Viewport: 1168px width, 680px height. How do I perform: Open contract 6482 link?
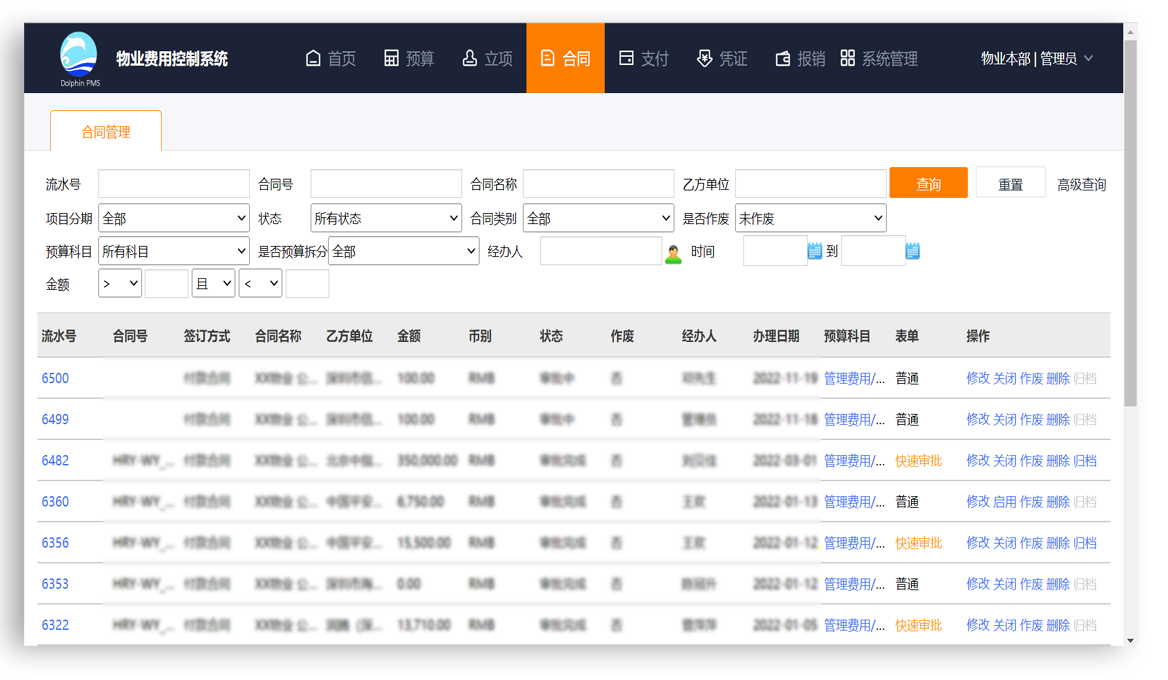pyautogui.click(x=55, y=460)
